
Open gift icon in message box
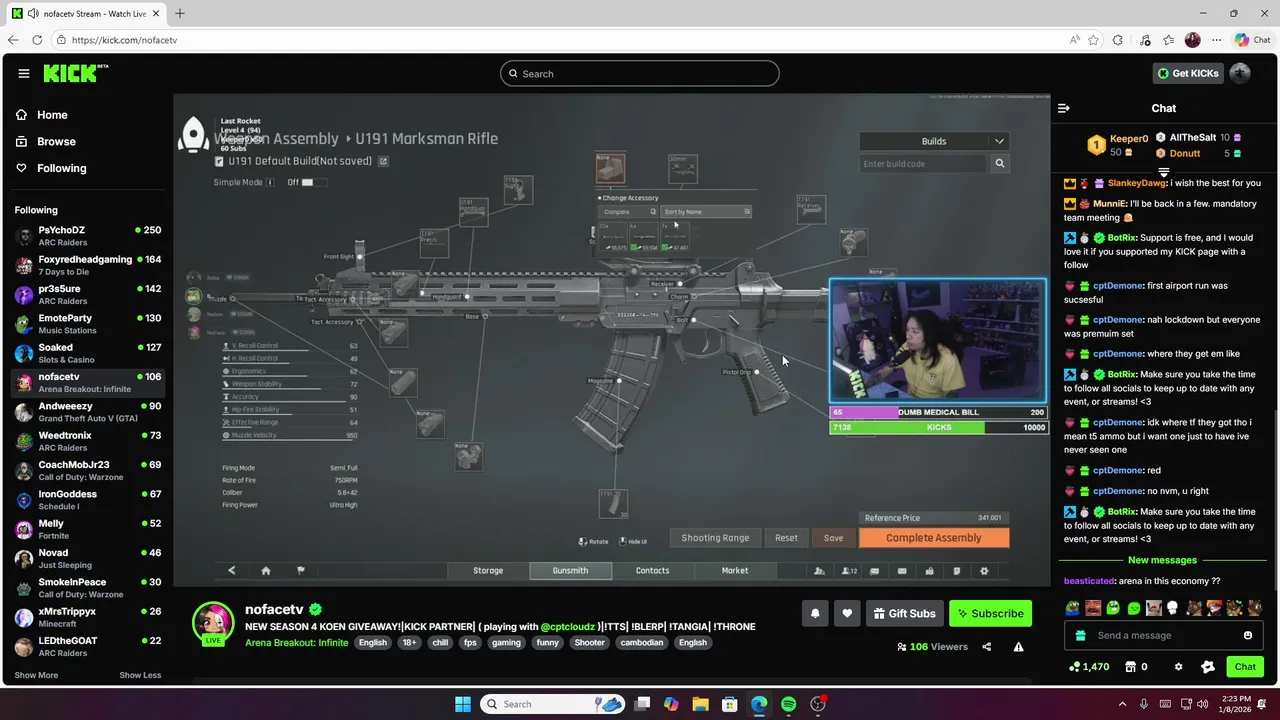coord(1080,635)
